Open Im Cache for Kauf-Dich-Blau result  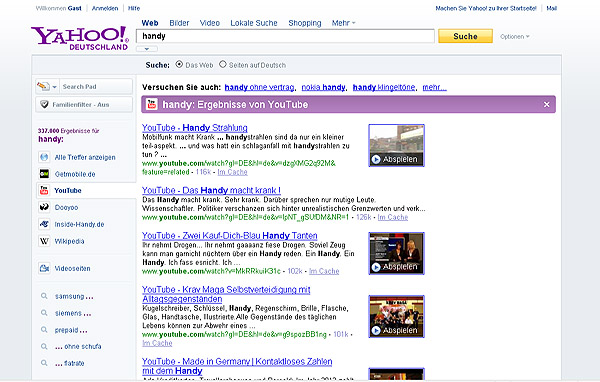coord(324,271)
